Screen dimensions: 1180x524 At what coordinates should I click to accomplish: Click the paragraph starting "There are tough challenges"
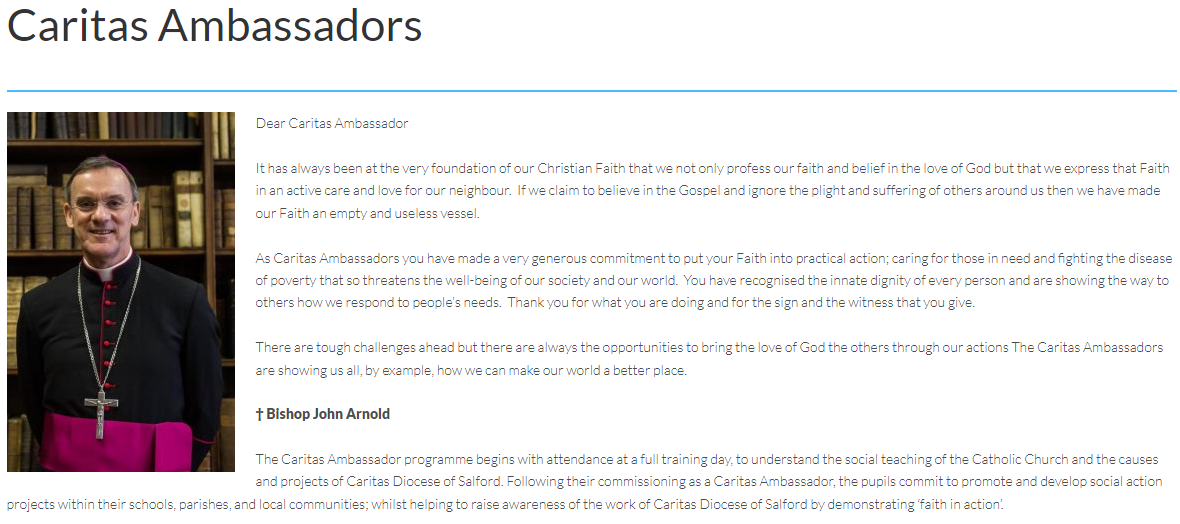pos(709,359)
